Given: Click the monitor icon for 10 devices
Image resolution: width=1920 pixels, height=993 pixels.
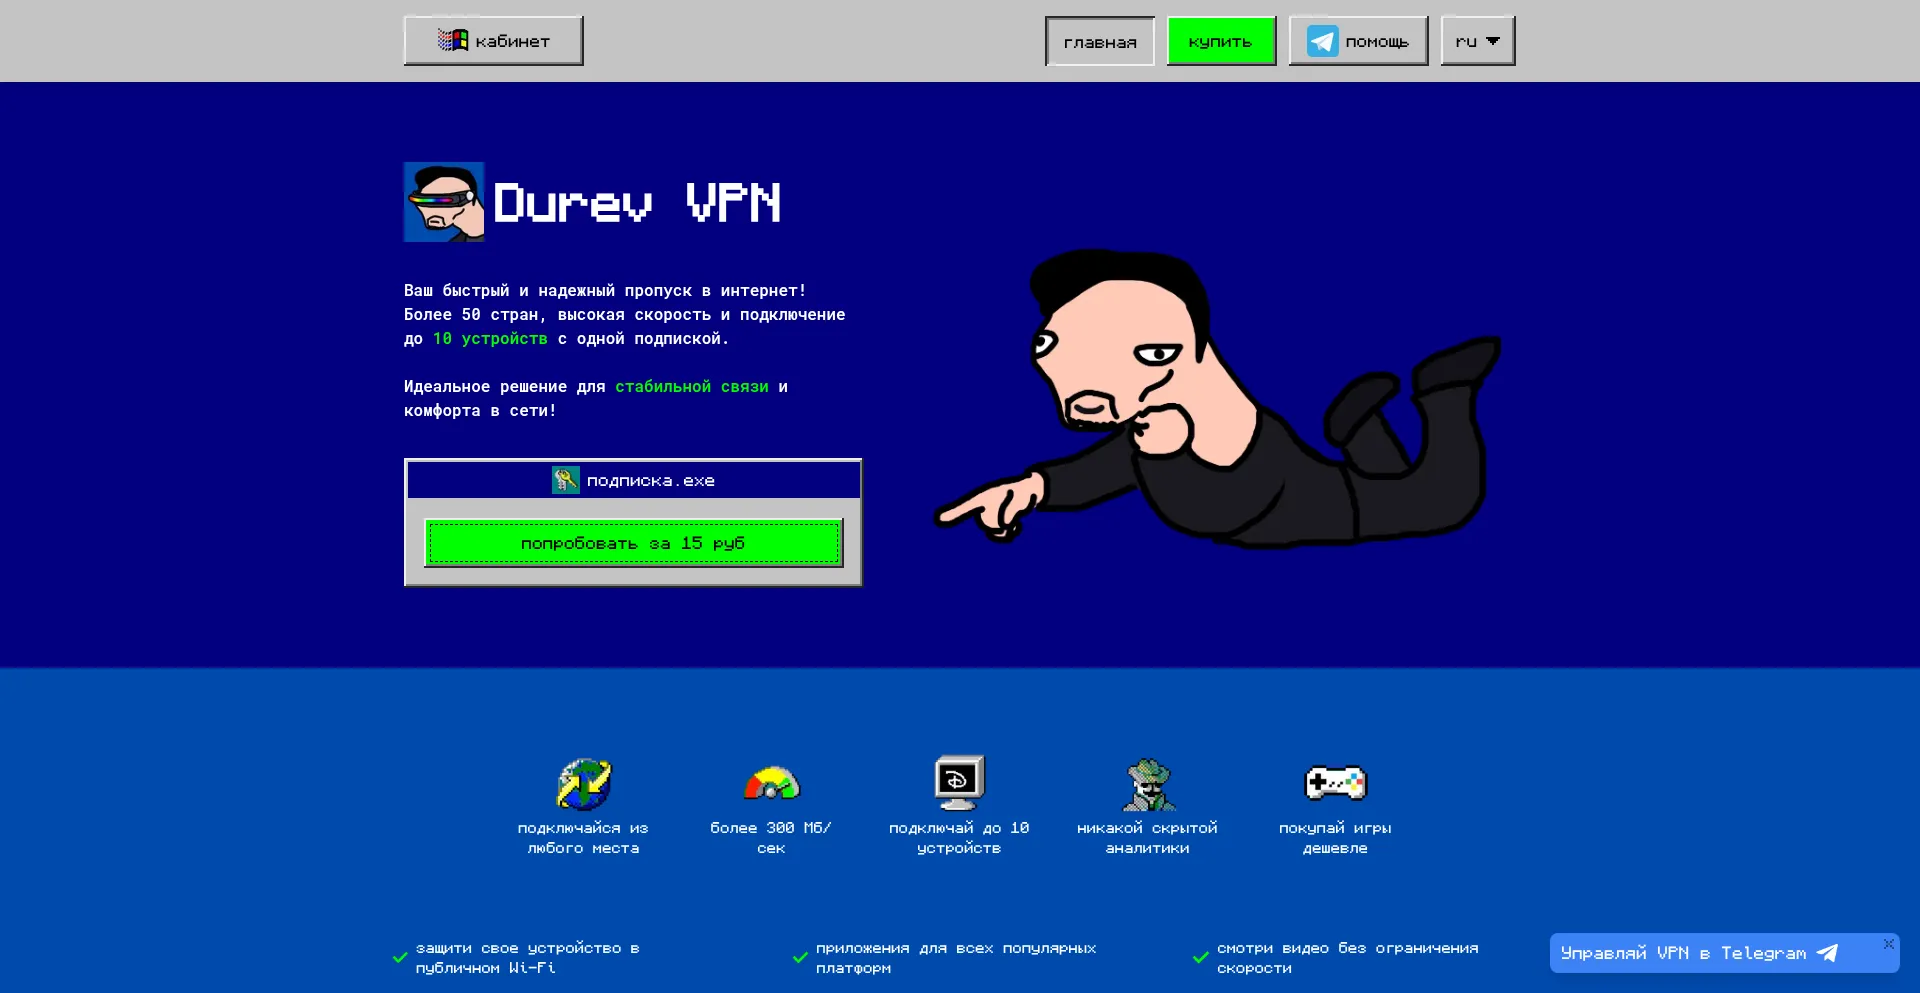Looking at the screenshot, I should click(x=959, y=782).
